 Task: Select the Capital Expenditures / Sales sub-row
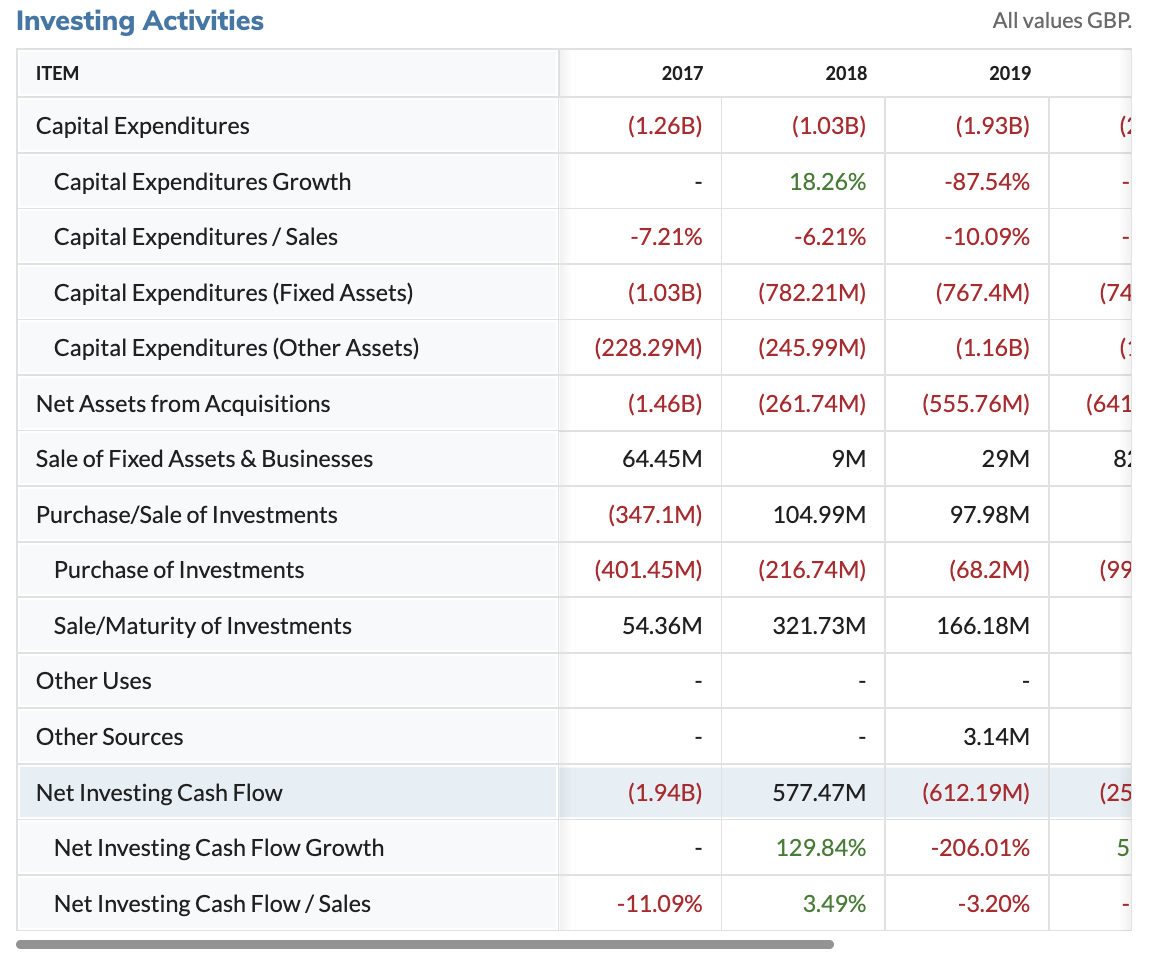[196, 237]
